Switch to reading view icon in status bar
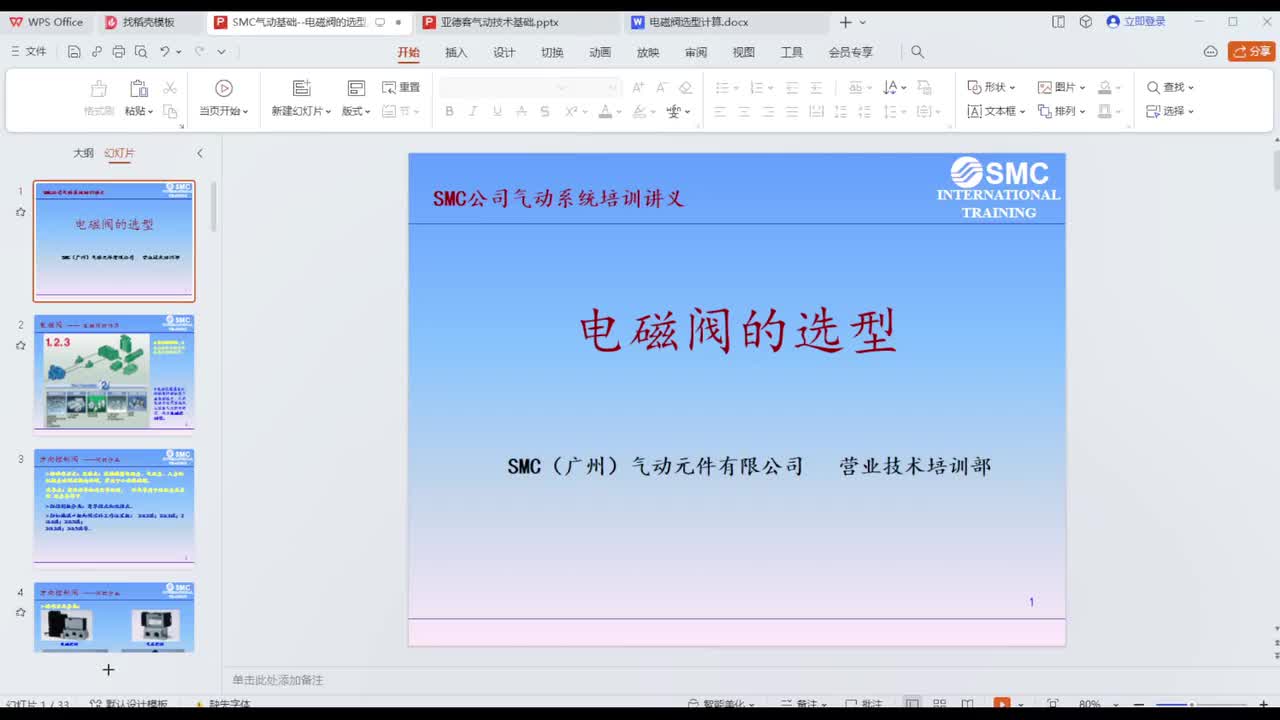This screenshot has width=1280, height=720. 967,704
